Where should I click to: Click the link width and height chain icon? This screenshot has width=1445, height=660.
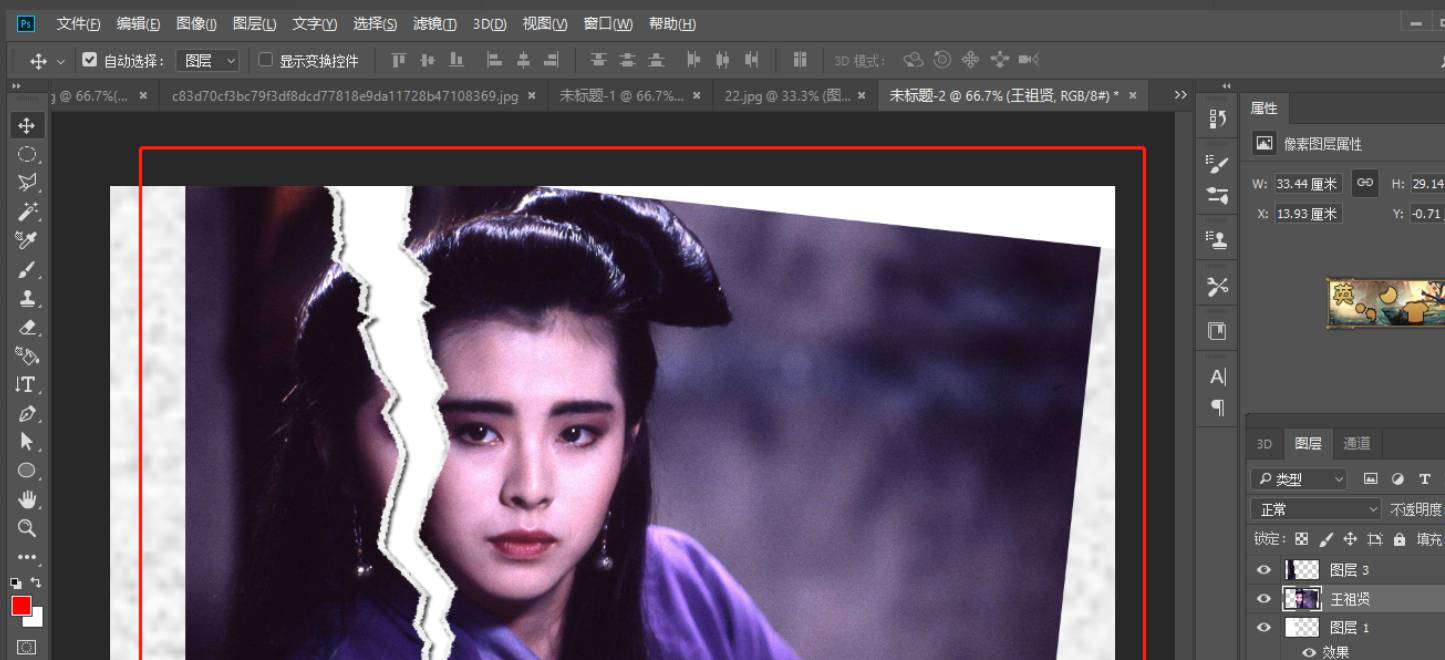pos(1365,183)
